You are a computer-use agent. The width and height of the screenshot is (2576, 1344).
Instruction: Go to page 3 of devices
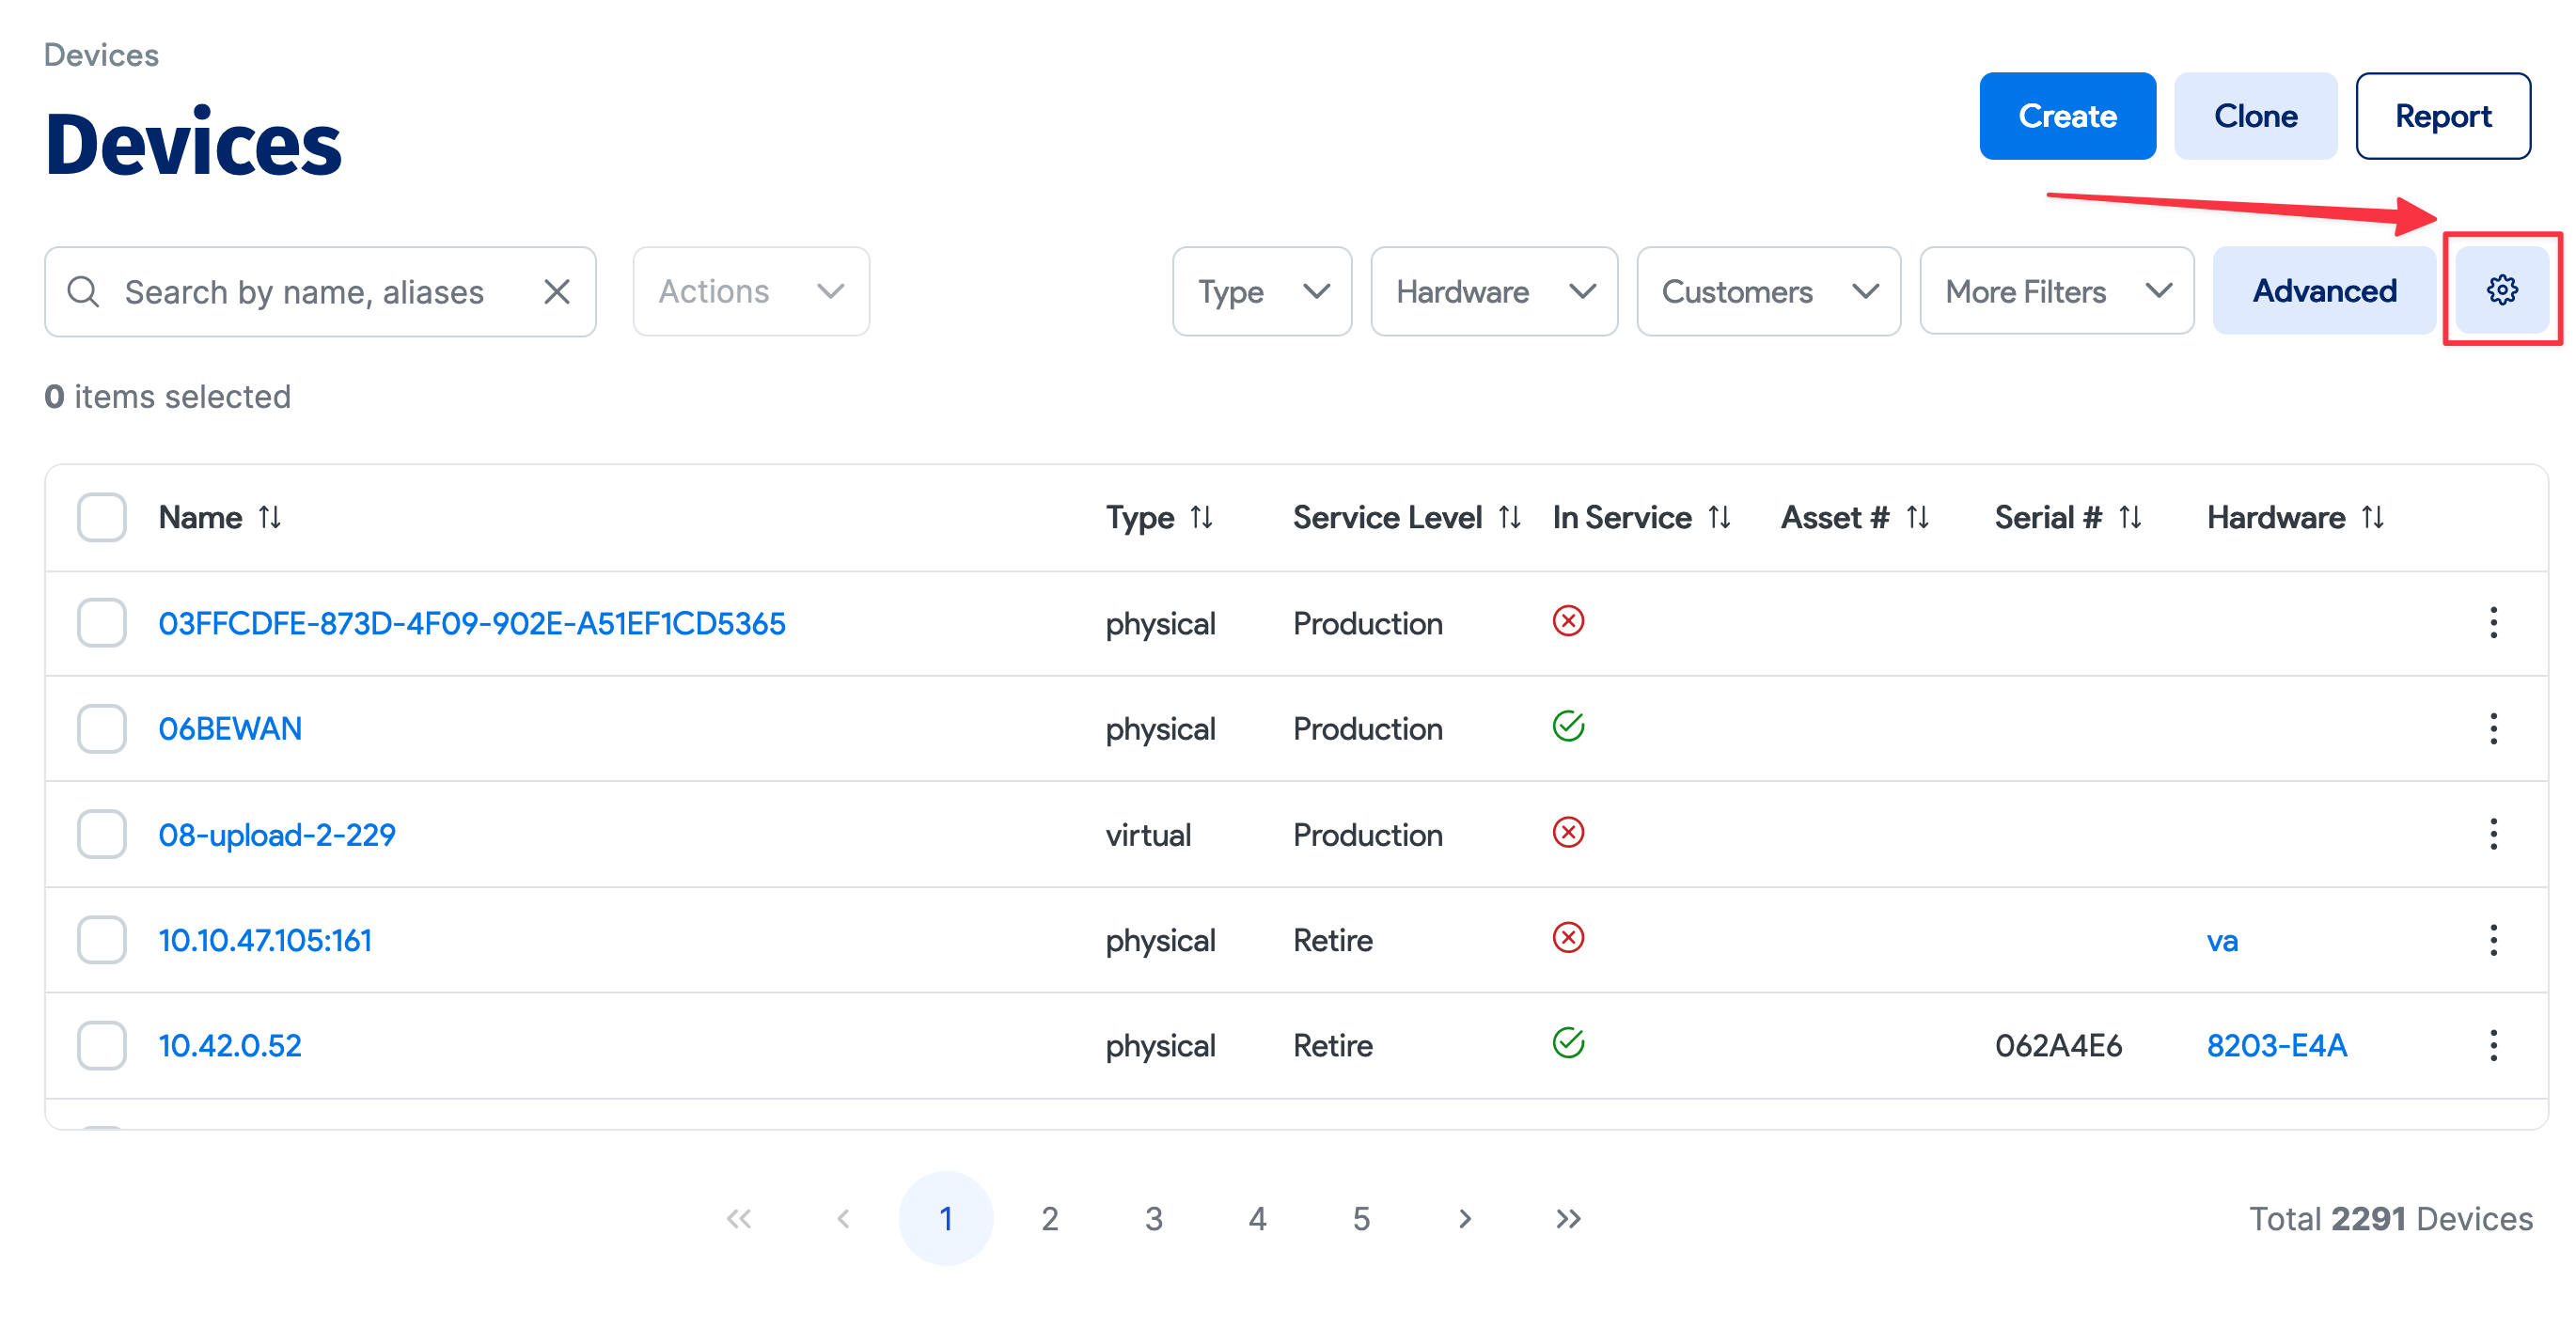pos(1153,1218)
